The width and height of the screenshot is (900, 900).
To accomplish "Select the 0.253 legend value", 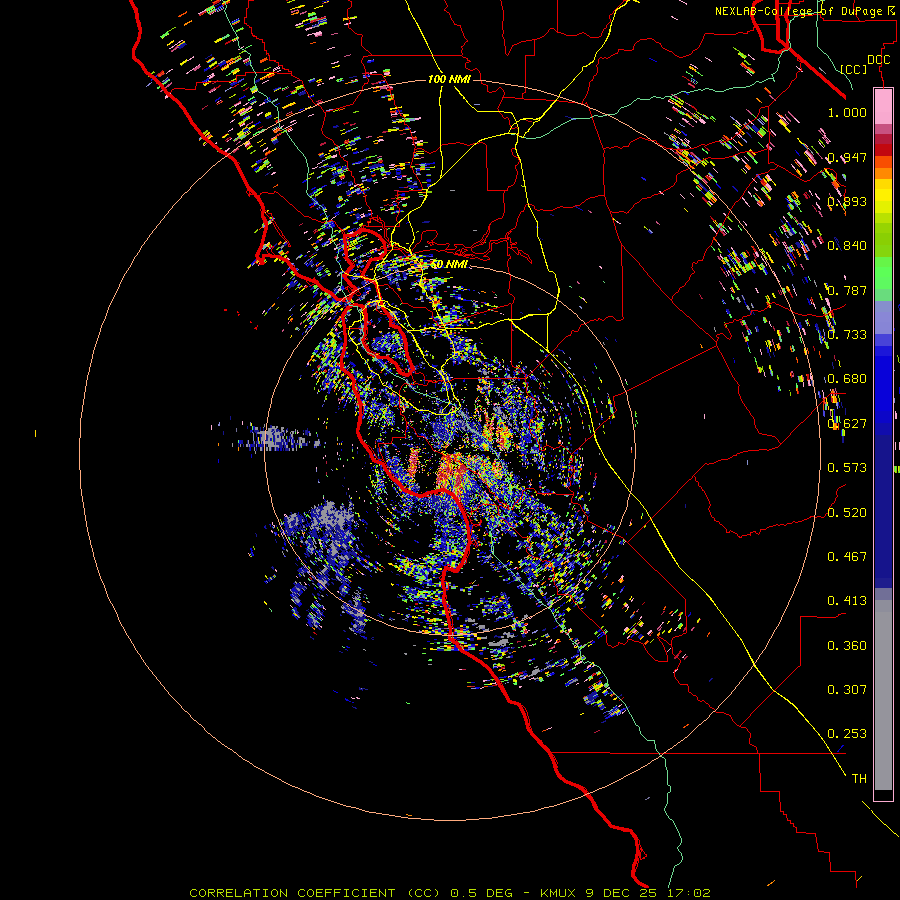I will click(847, 734).
